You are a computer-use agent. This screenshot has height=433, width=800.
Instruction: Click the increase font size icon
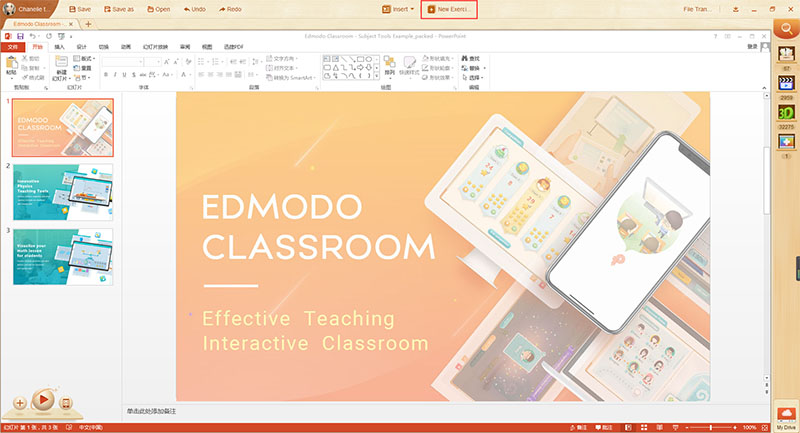[167, 62]
